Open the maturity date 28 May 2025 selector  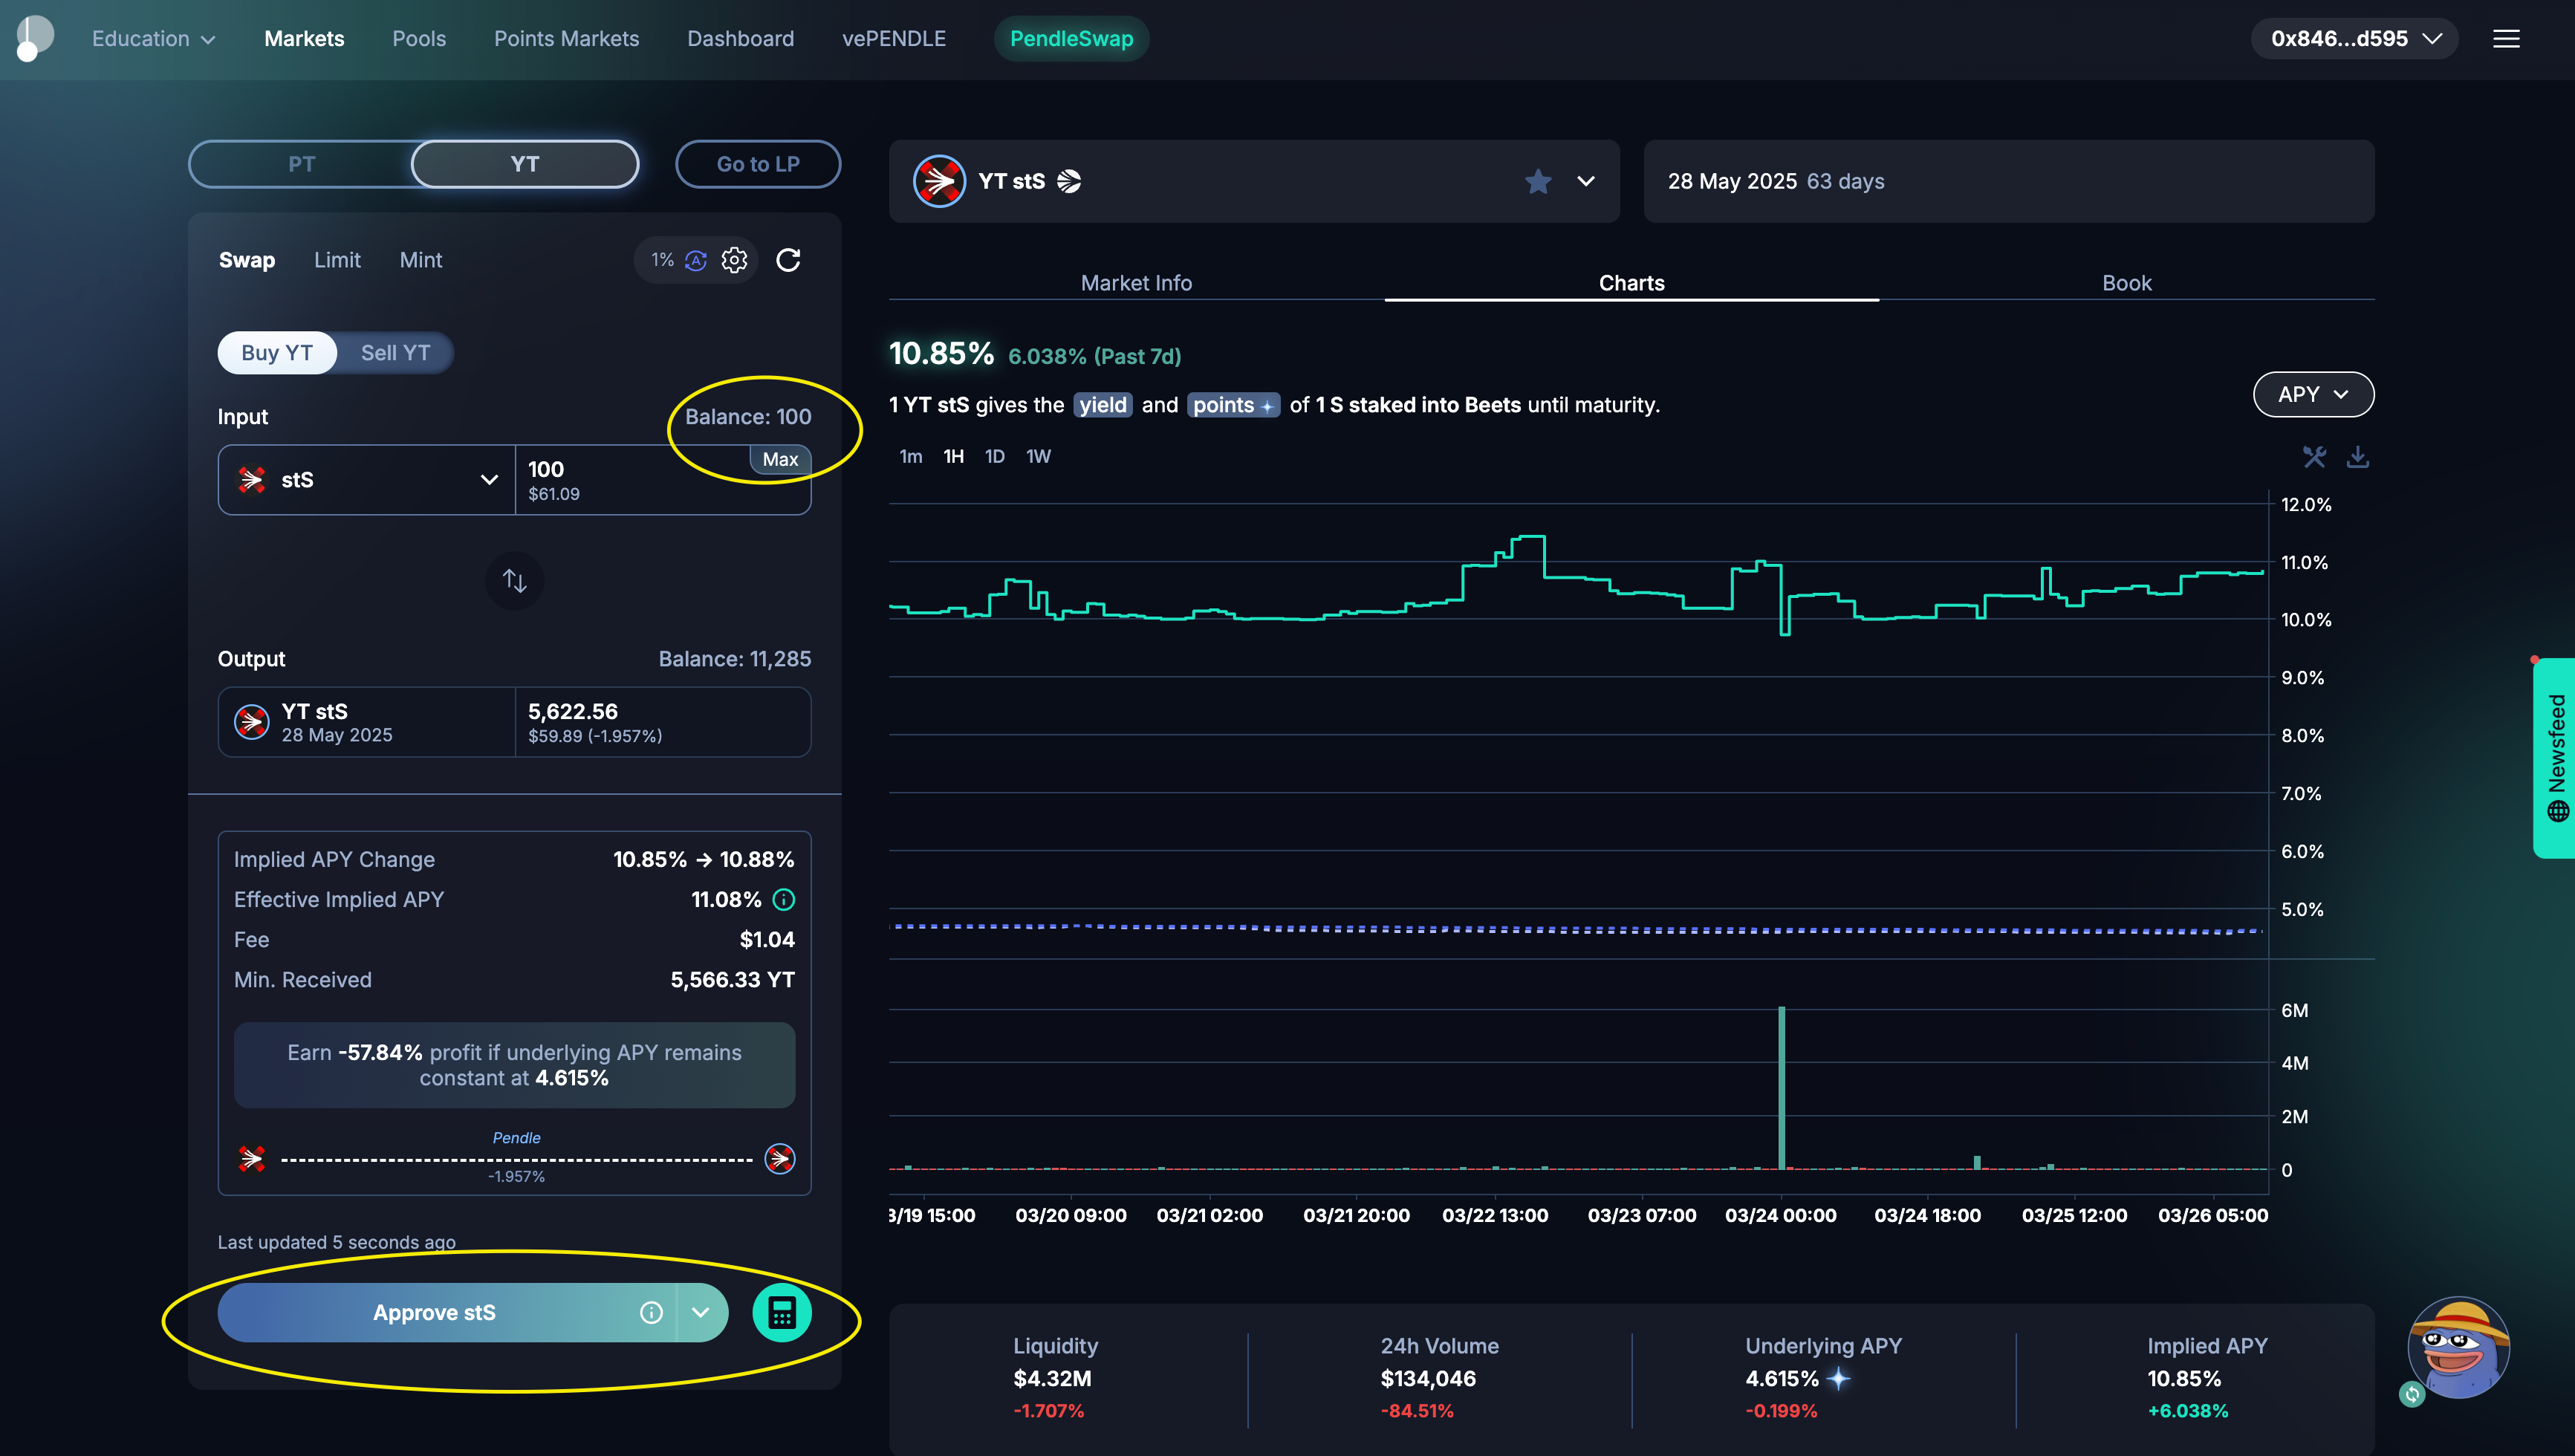[x=2008, y=181]
